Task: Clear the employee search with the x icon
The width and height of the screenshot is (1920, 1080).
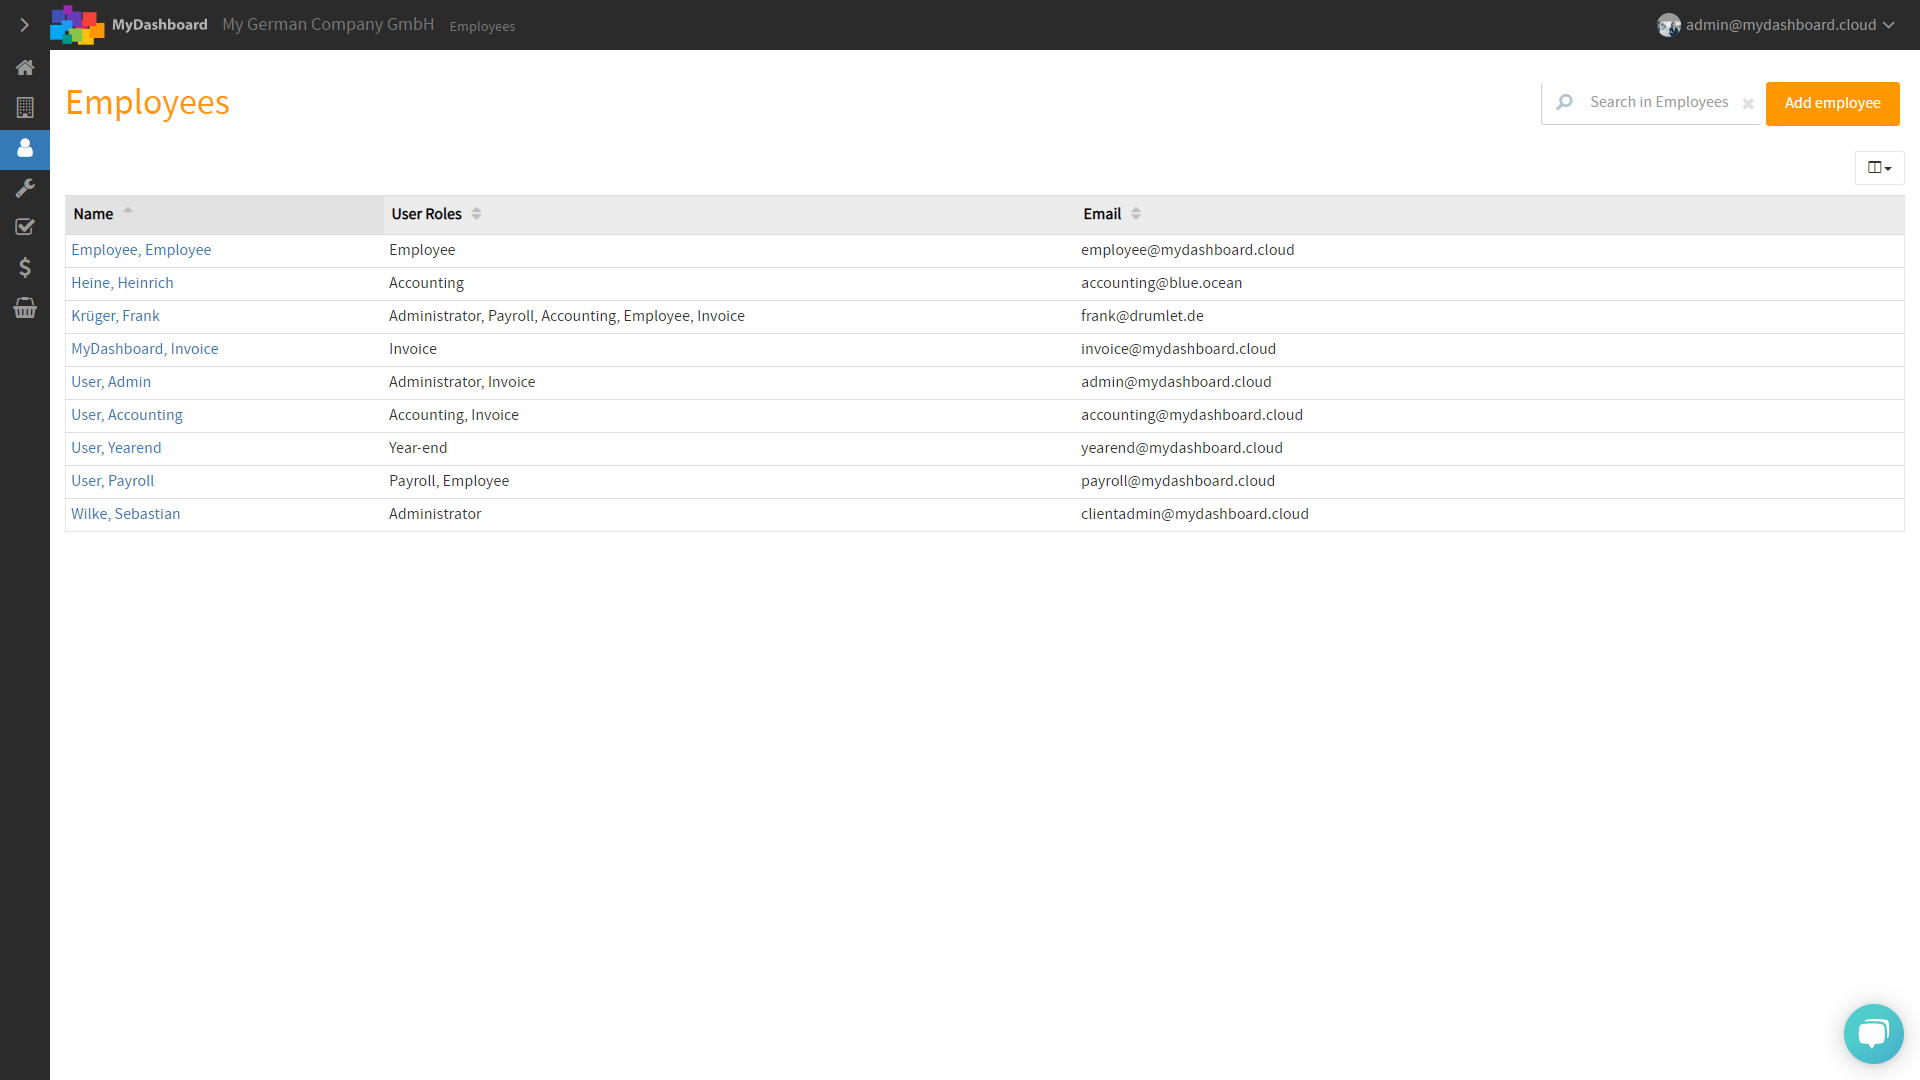Action: [x=1748, y=104]
